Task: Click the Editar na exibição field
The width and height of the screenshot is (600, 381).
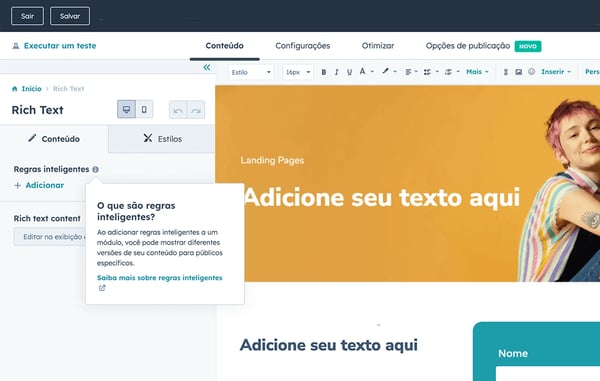Action: pos(51,237)
